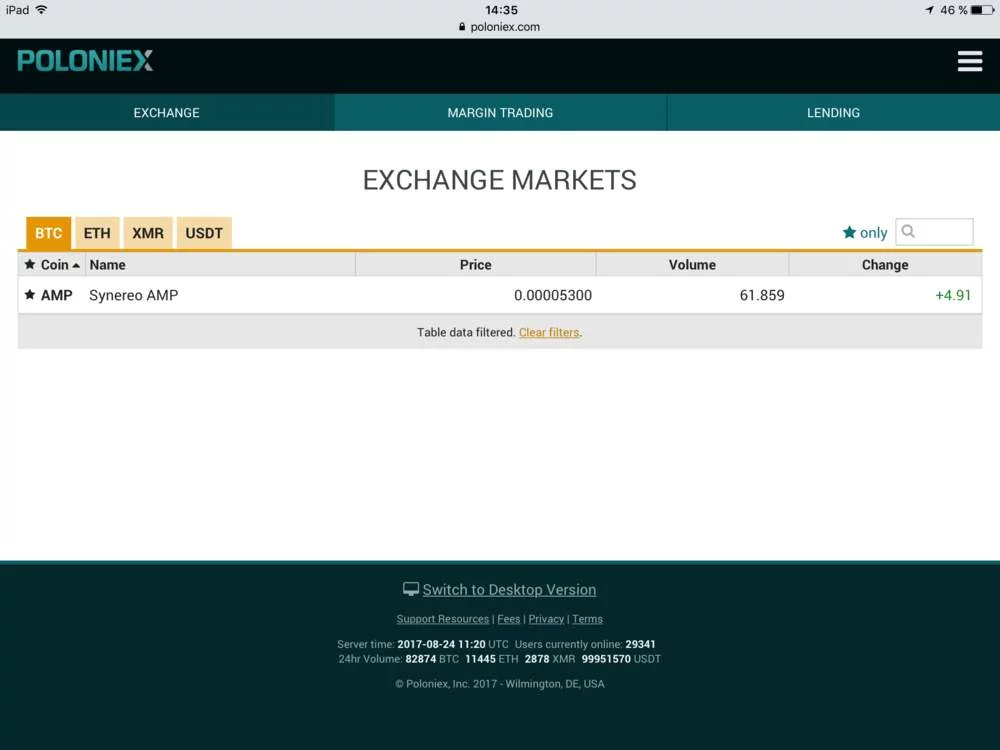Viewport: 1000px width, 750px height.
Task: Click the volume value 61.859
Action: [x=762, y=295]
